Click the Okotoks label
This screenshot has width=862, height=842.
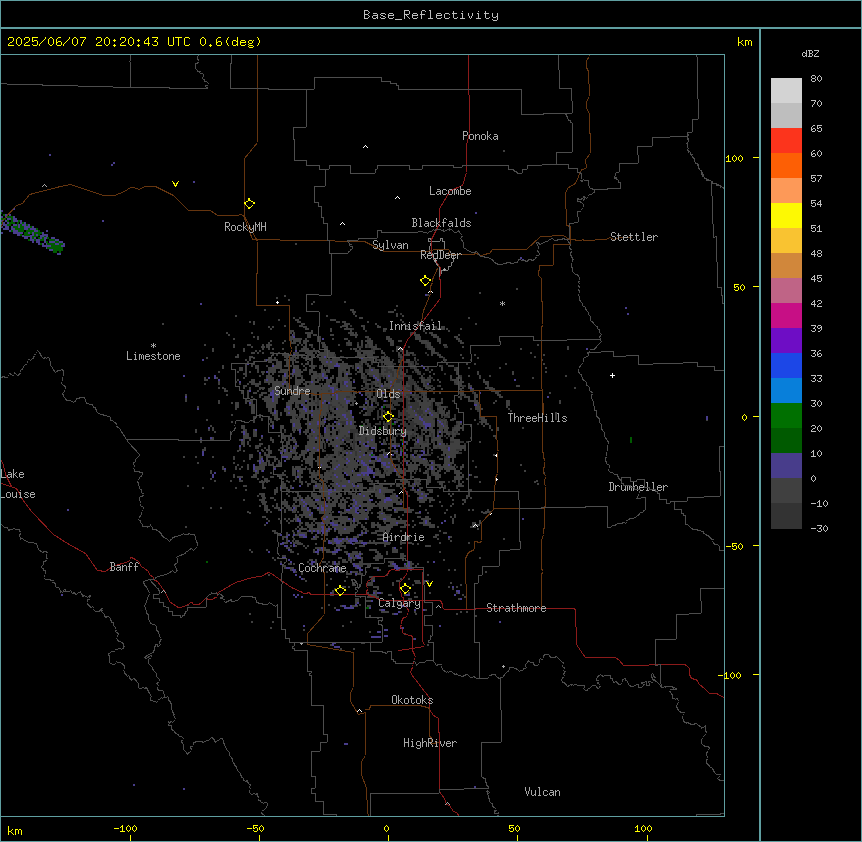click(x=412, y=700)
